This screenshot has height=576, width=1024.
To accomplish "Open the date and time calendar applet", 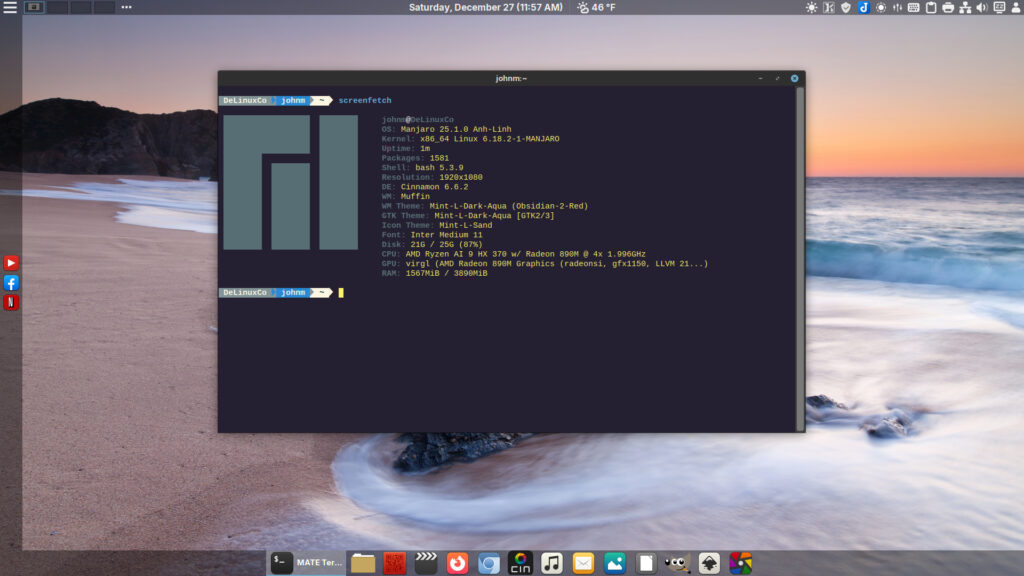I will point(486,8).
